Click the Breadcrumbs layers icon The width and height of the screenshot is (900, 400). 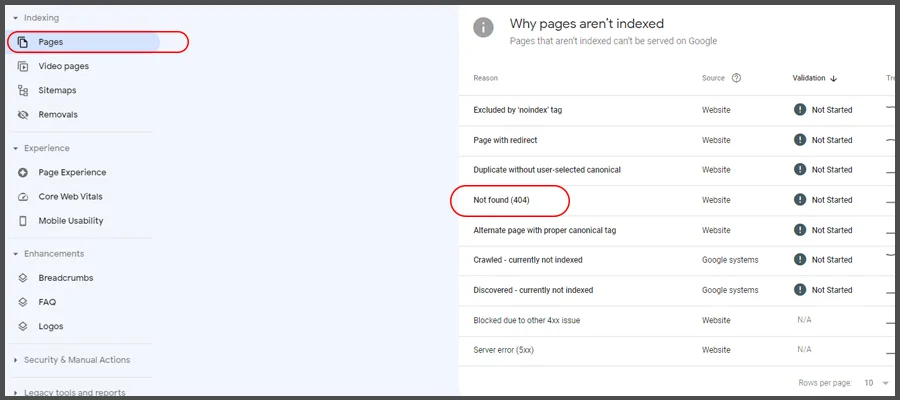pyautogui.click(x=23, y=277)
